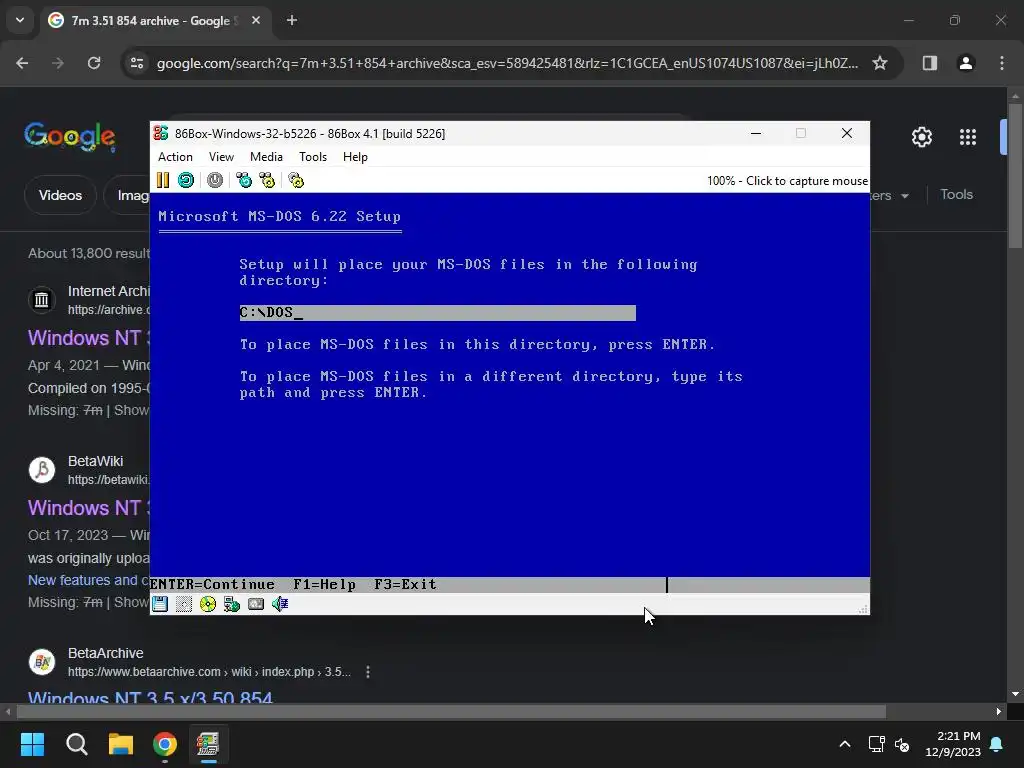Open more options for BetaArchive result
This screenshot has height=768, width=1024.
[x=368, y=672]
